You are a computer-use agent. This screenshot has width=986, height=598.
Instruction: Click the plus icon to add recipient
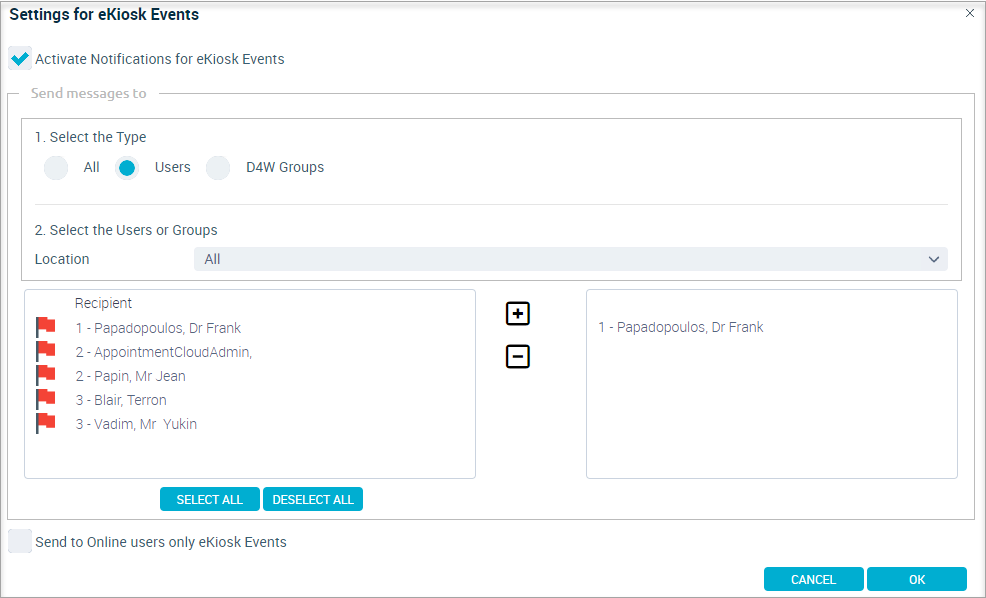[x=518, y=313]
